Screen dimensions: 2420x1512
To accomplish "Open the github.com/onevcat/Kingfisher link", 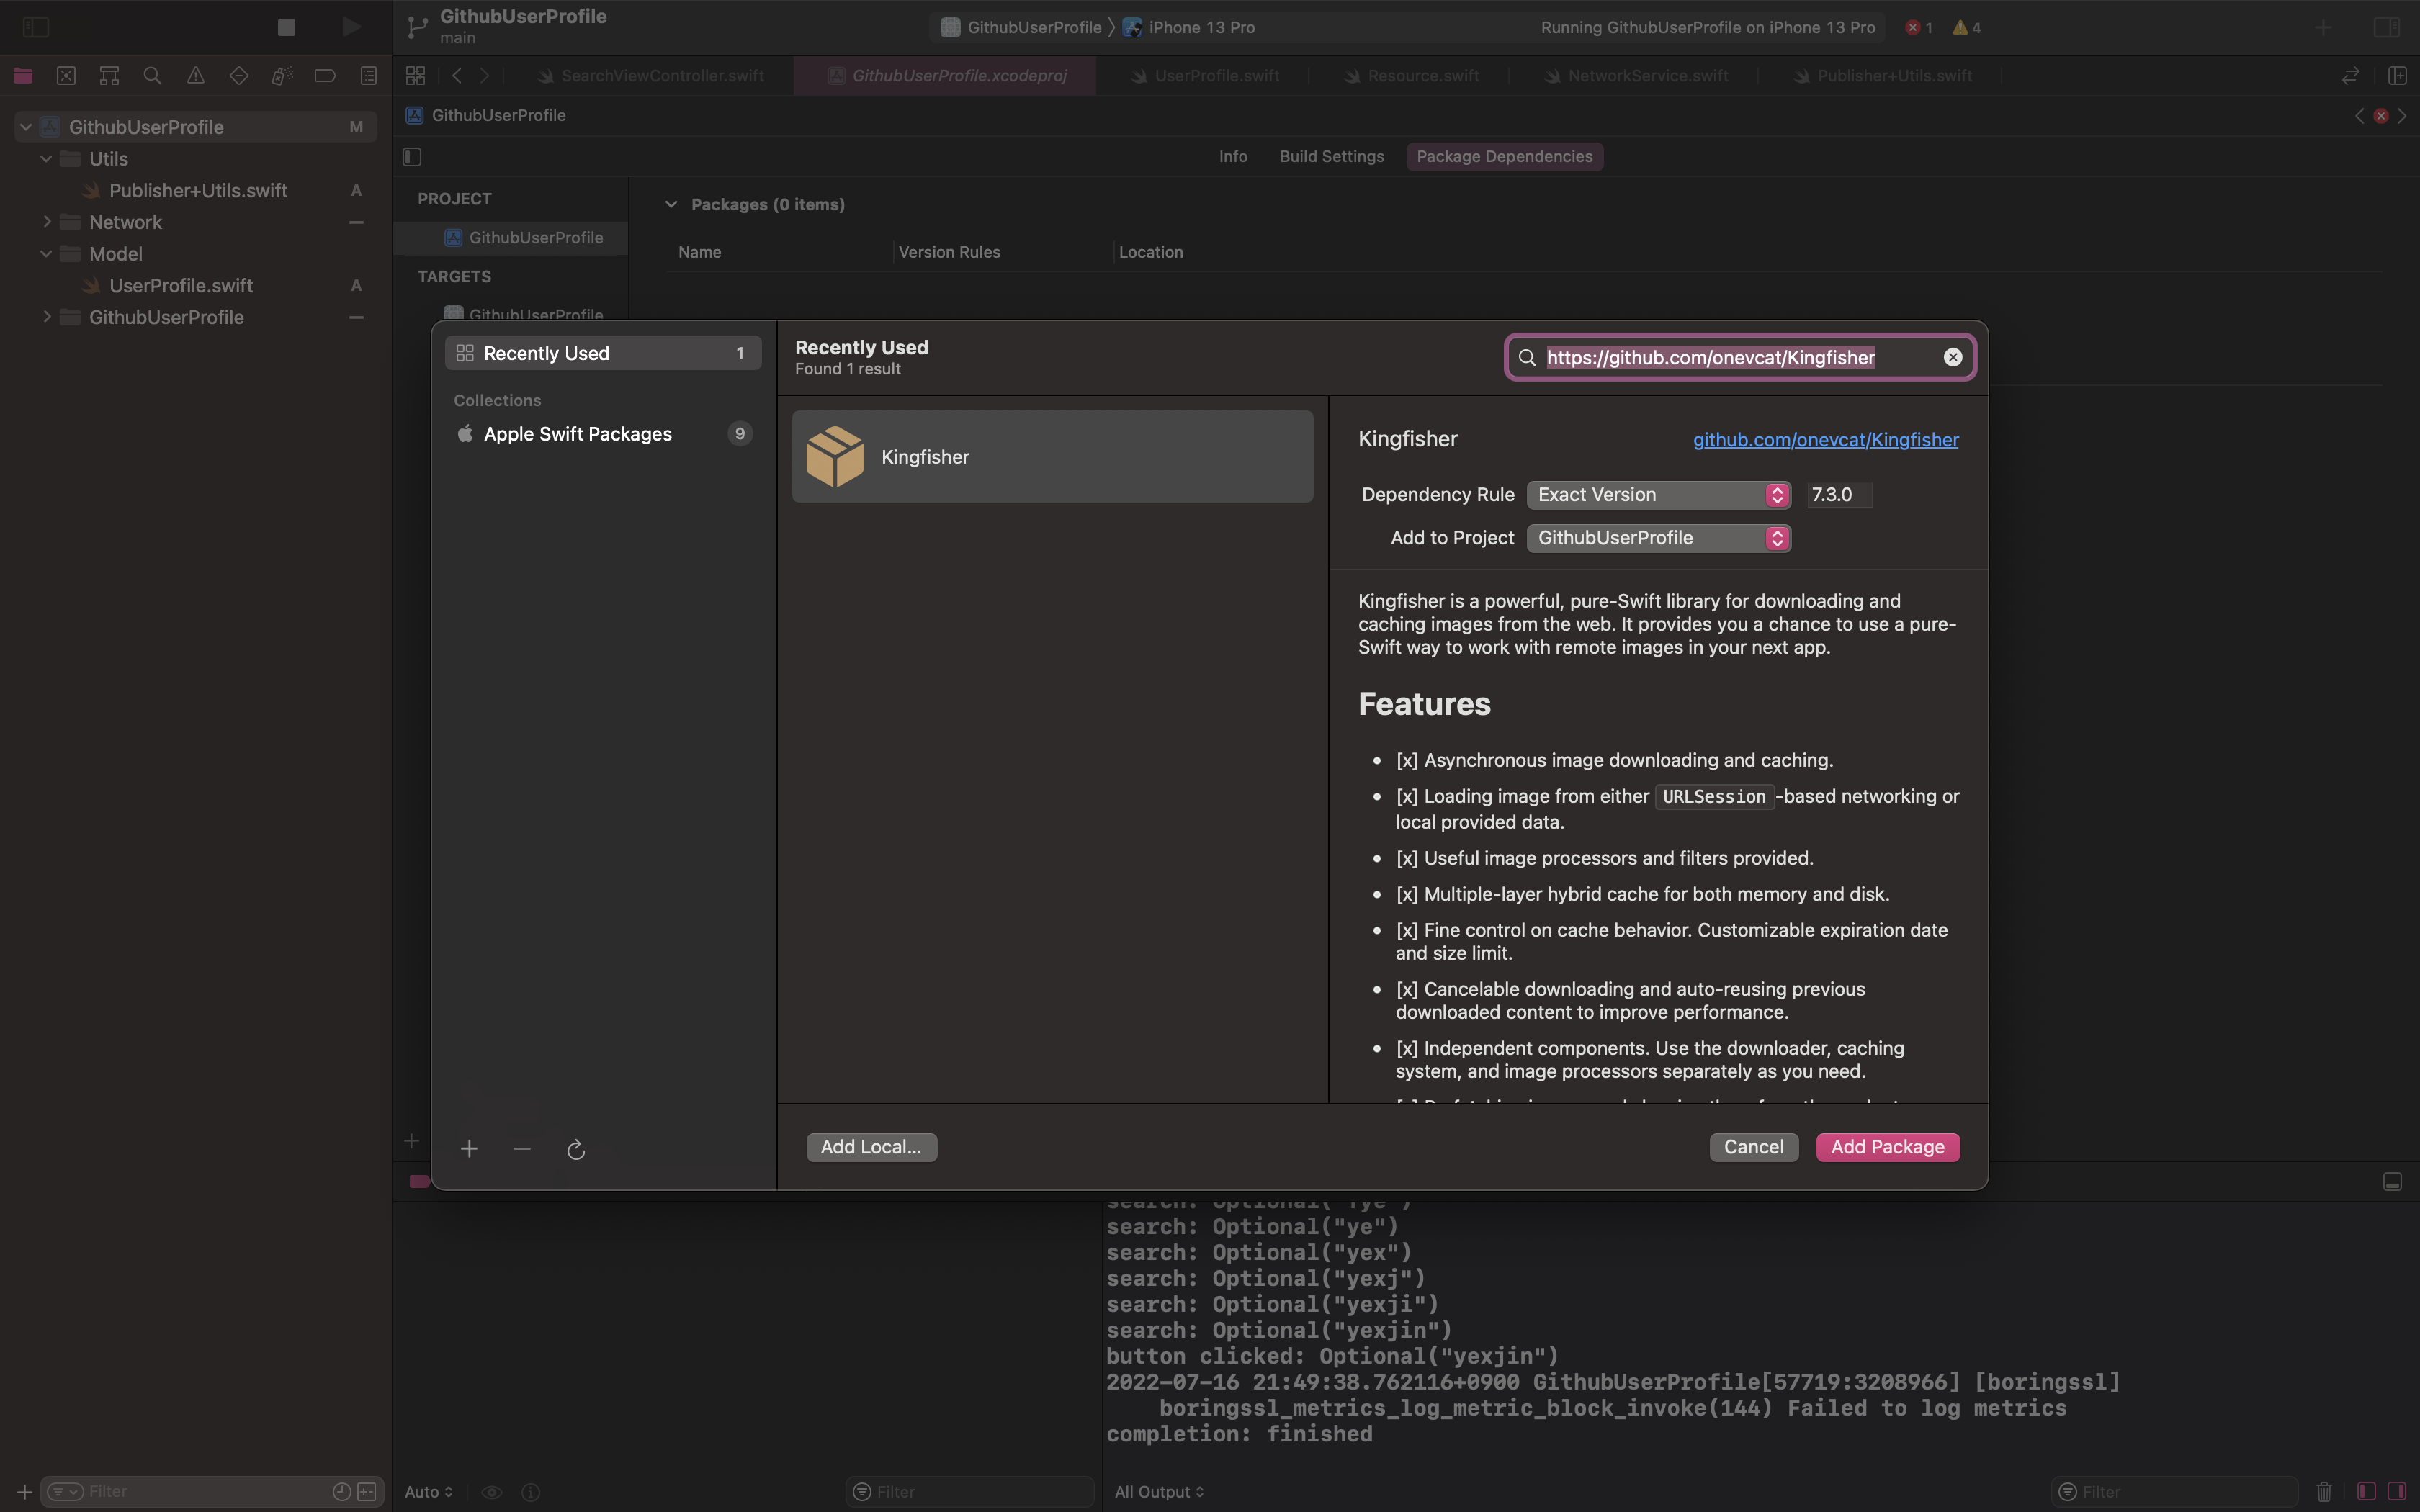I will pos(1825,440).
